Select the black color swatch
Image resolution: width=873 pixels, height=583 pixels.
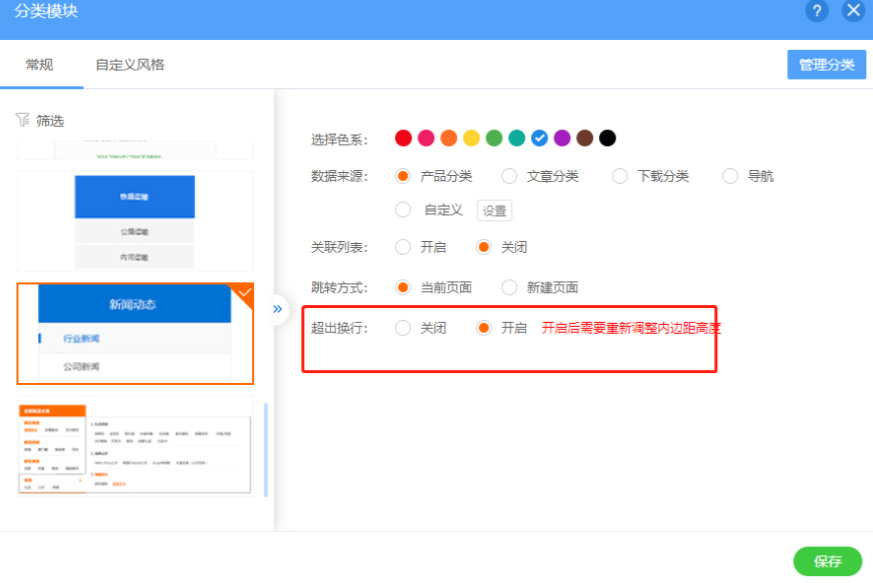click(607, 138)
